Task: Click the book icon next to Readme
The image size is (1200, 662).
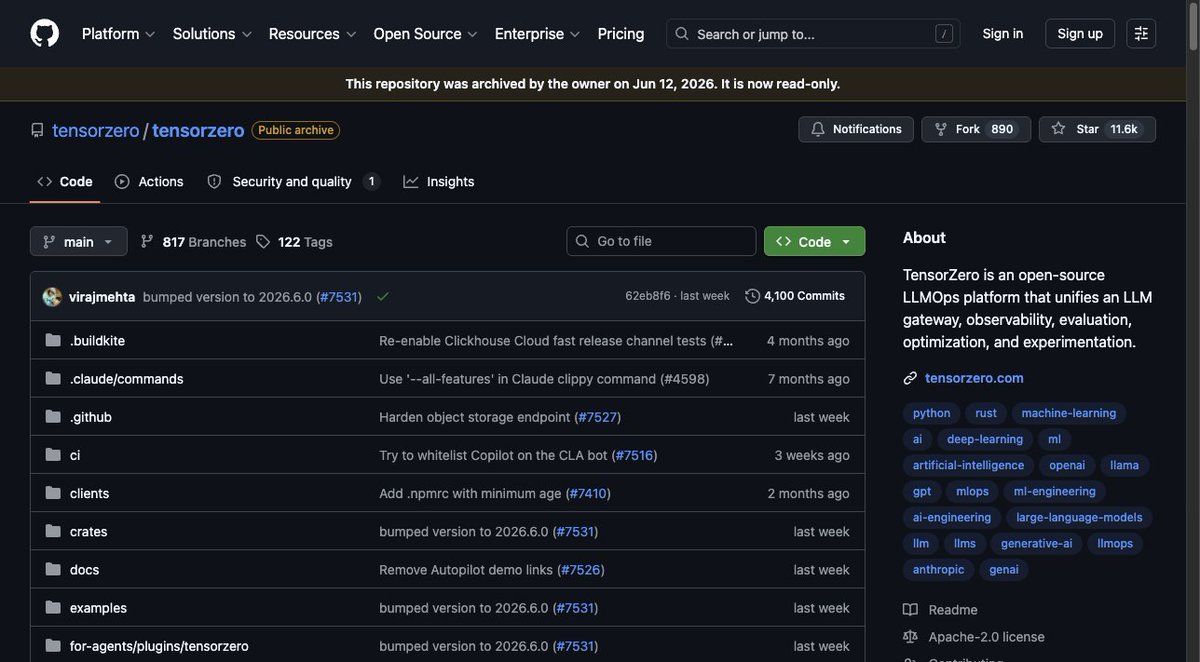Action: point(910,610)
